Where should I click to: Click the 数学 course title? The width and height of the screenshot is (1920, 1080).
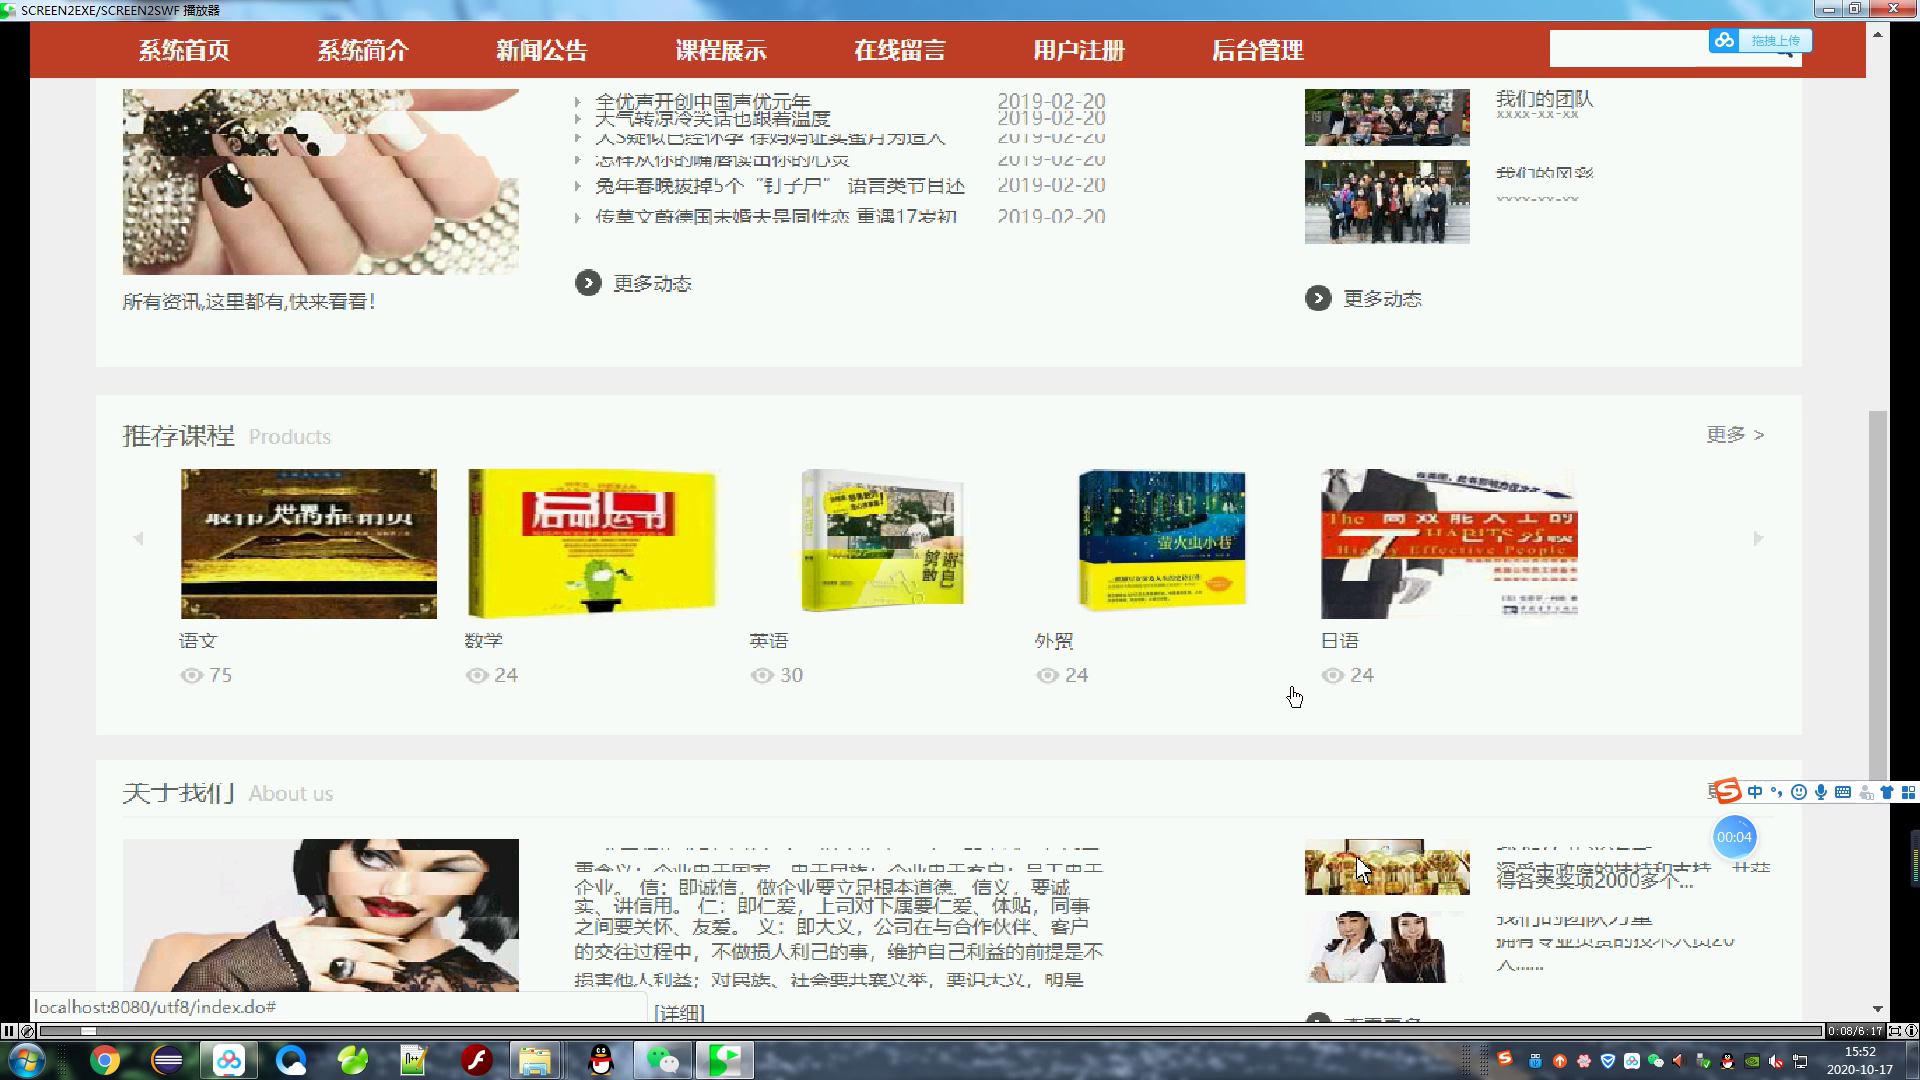pos(483,641)
